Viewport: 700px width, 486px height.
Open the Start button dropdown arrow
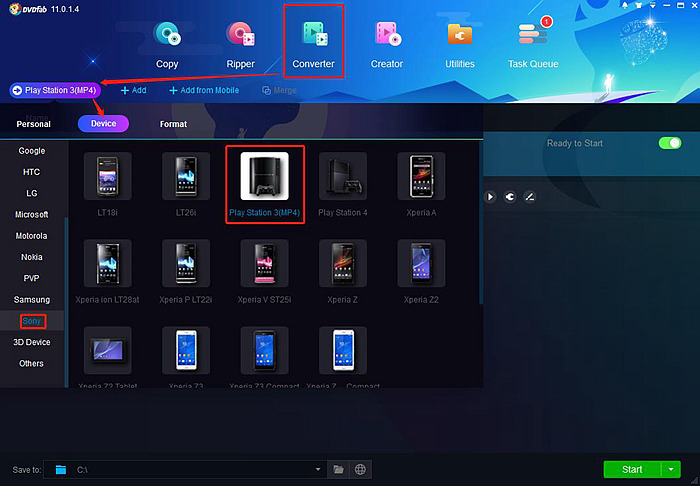tap(671, 469)
